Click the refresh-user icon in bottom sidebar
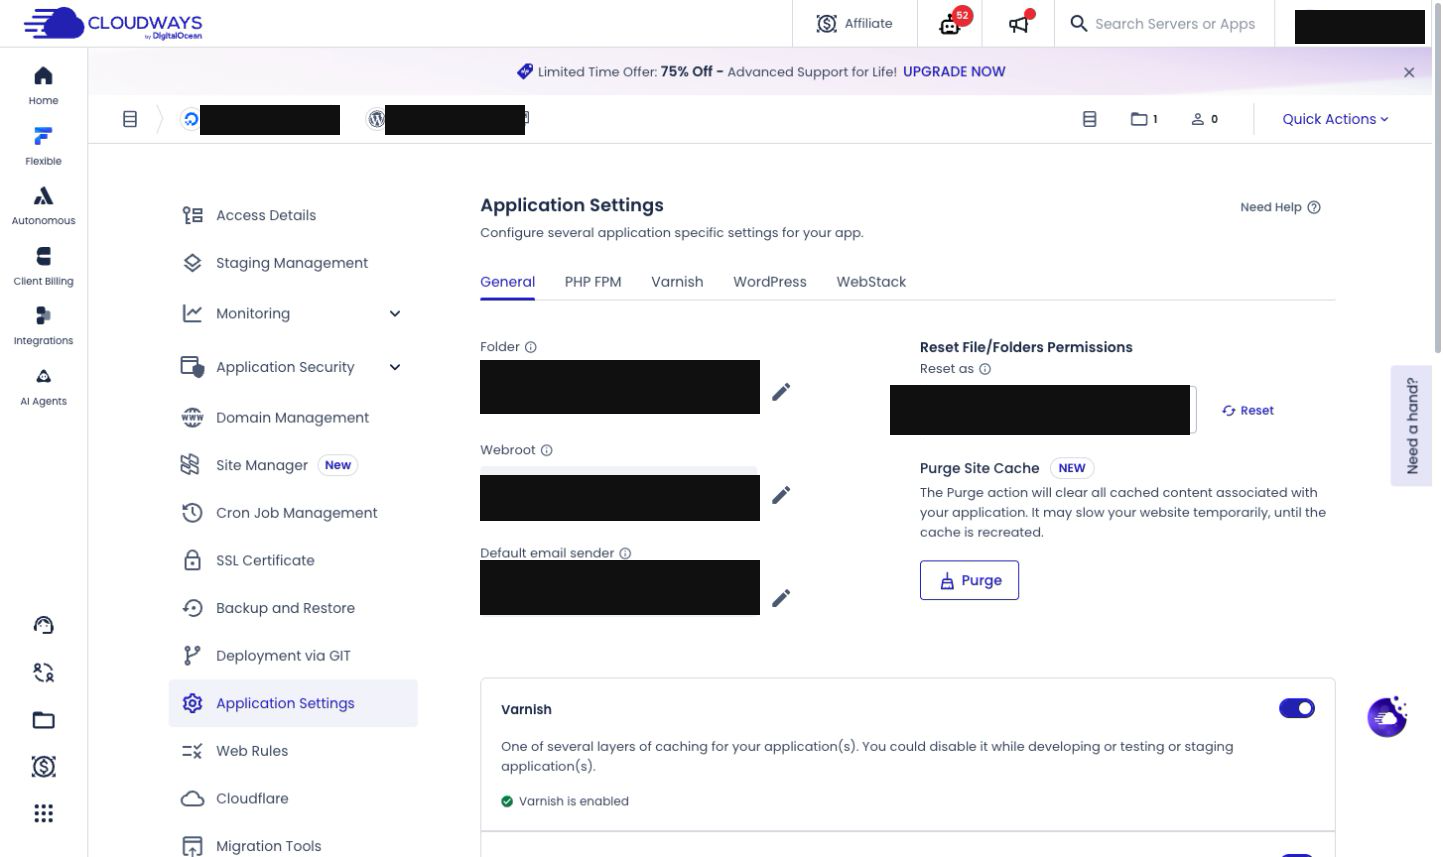 [43, 672]
